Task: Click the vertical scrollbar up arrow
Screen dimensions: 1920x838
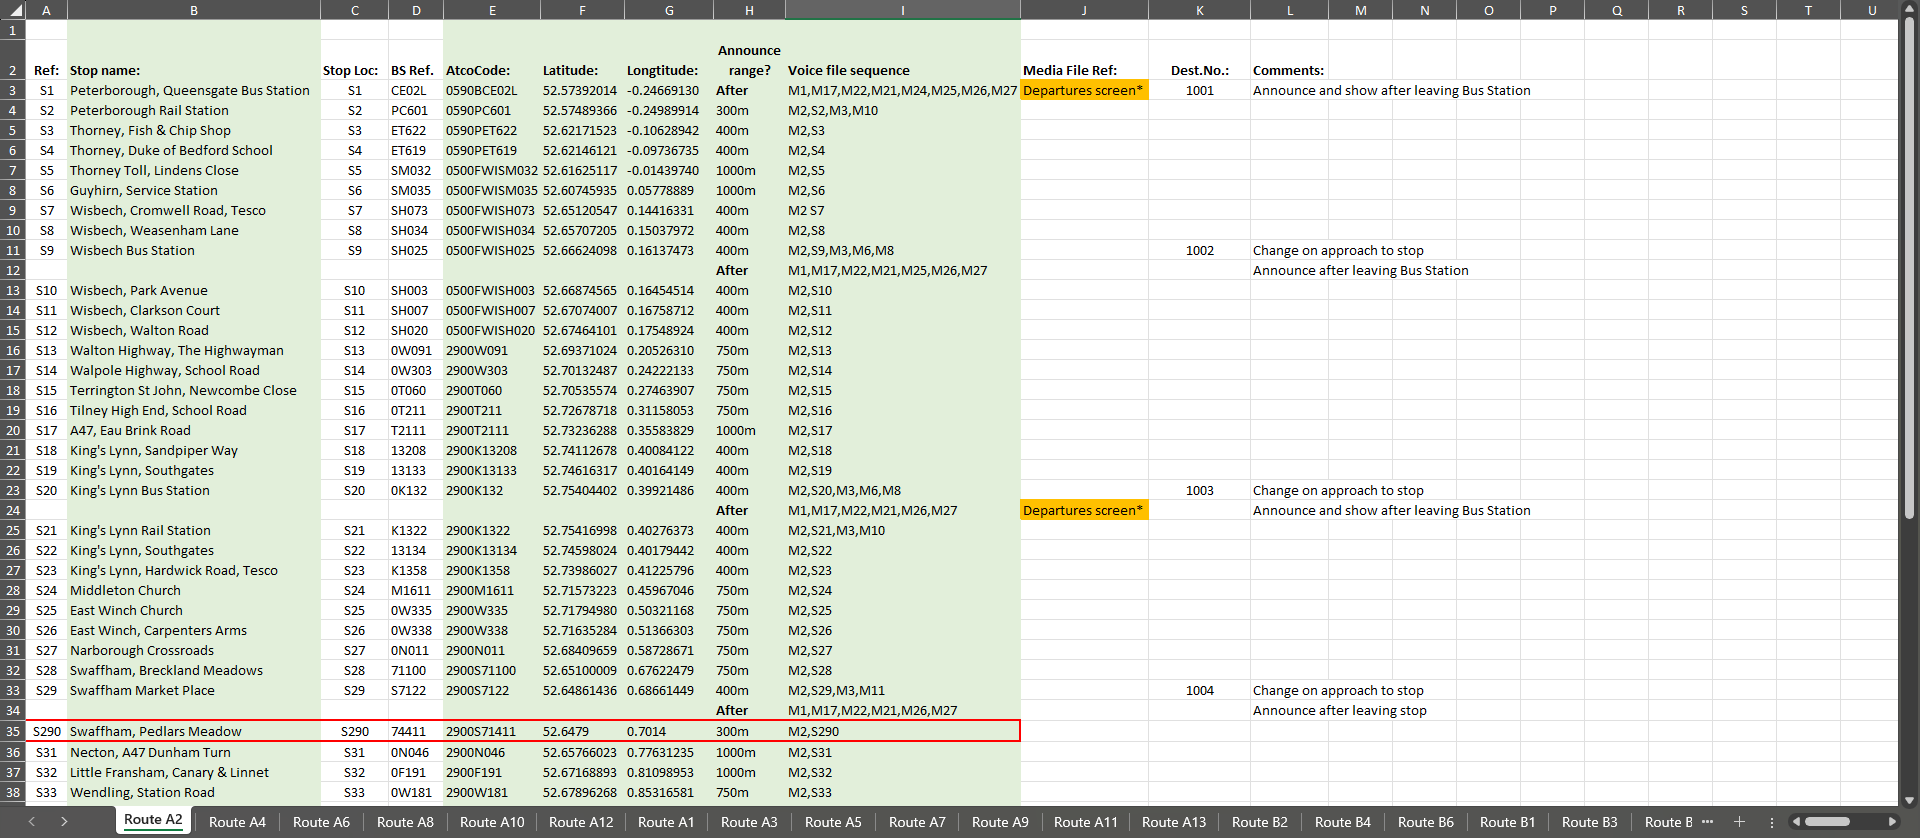Action: [1909, 9]
